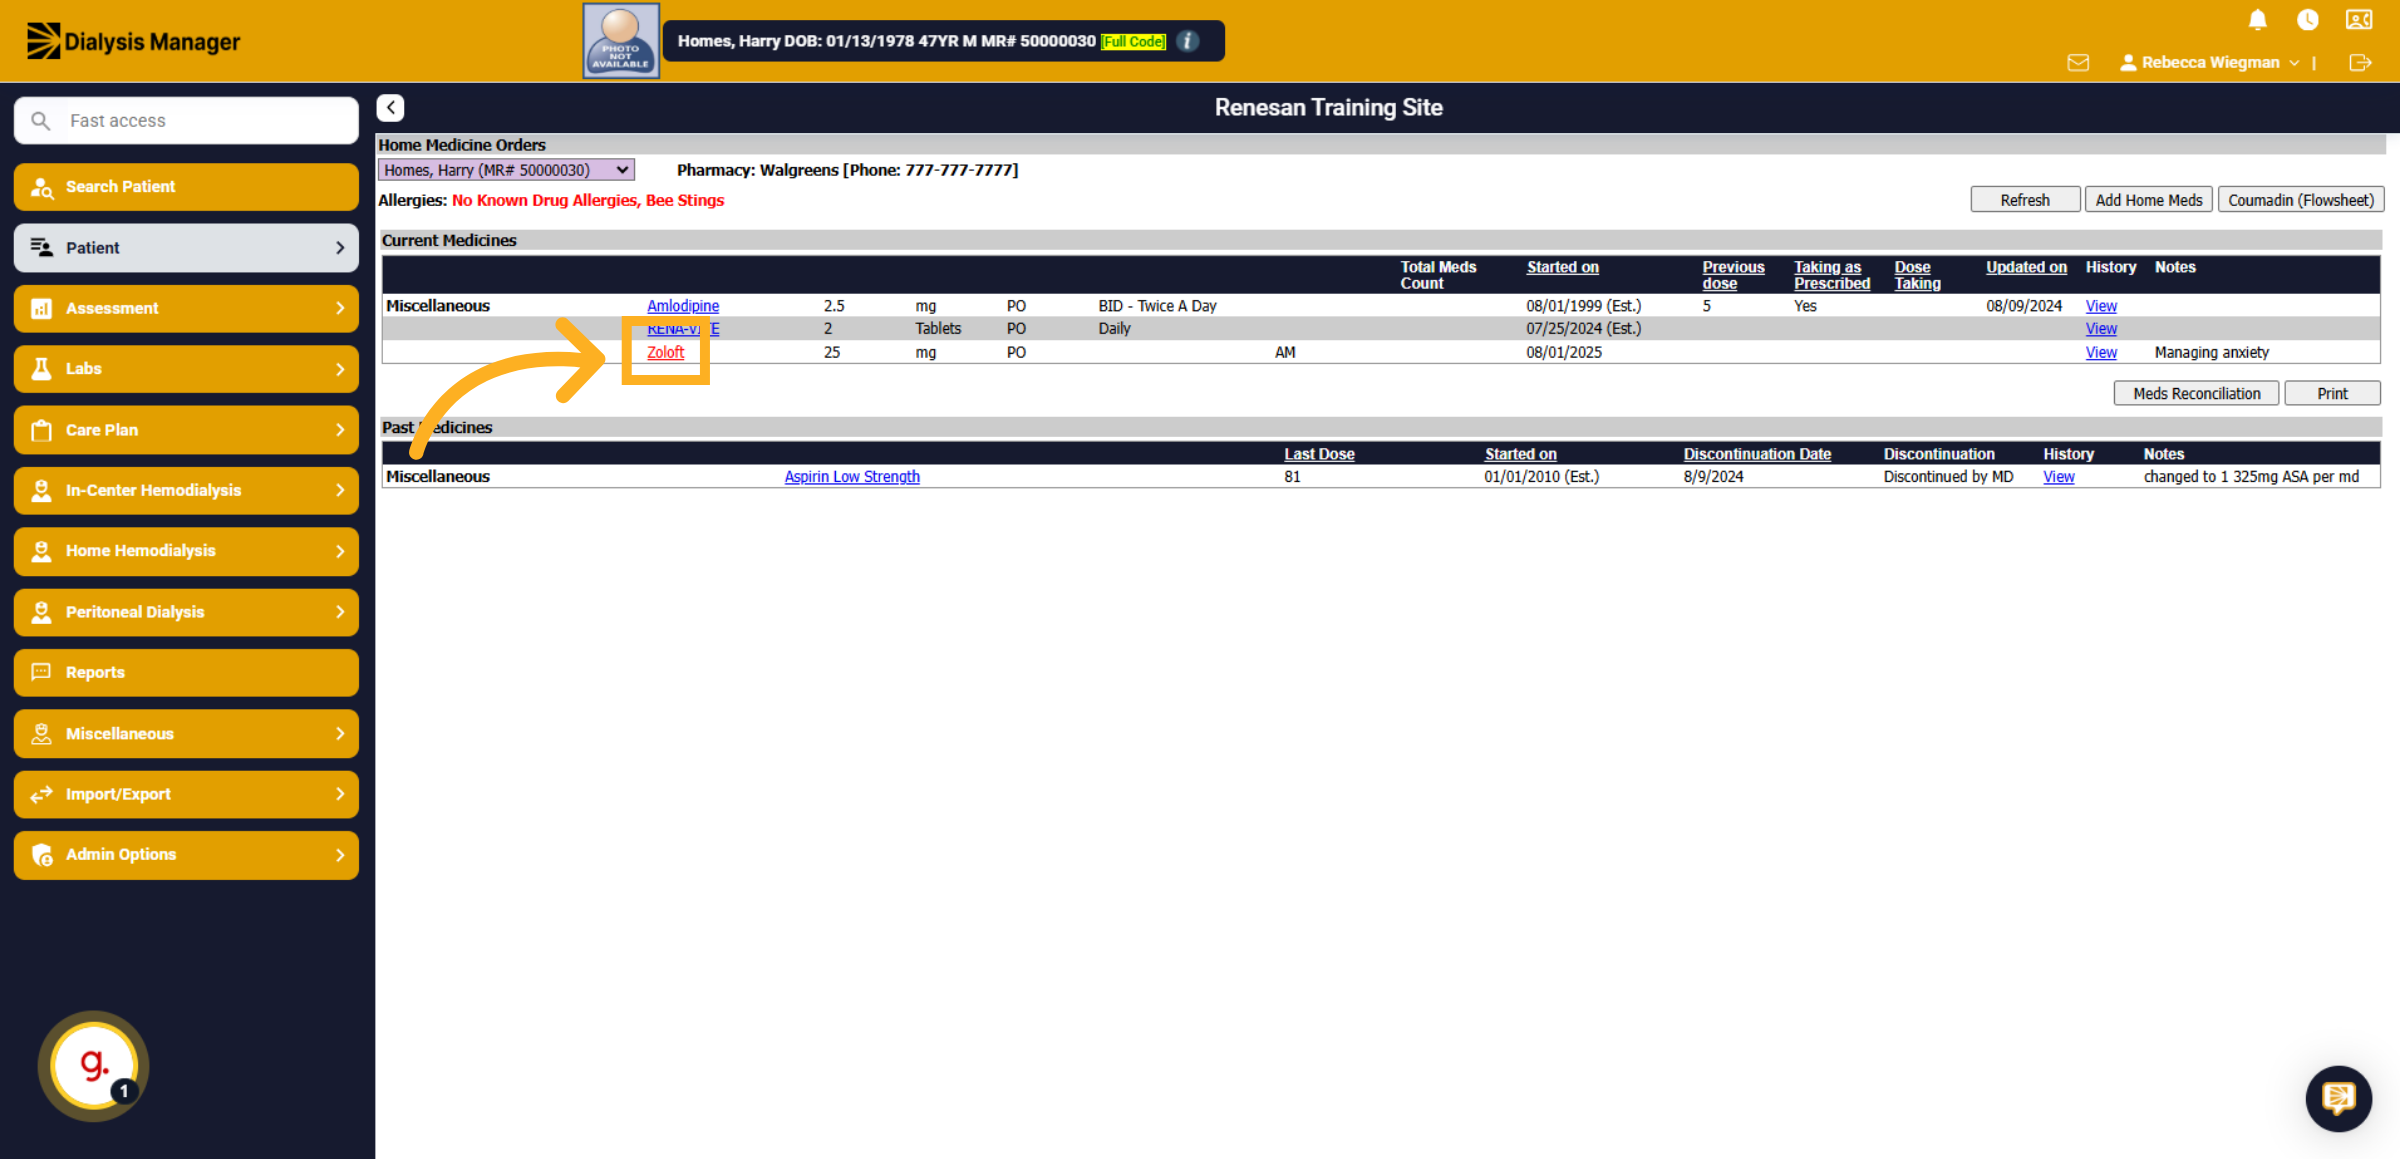Open the chat support bubble icon

[2338, 1098]
